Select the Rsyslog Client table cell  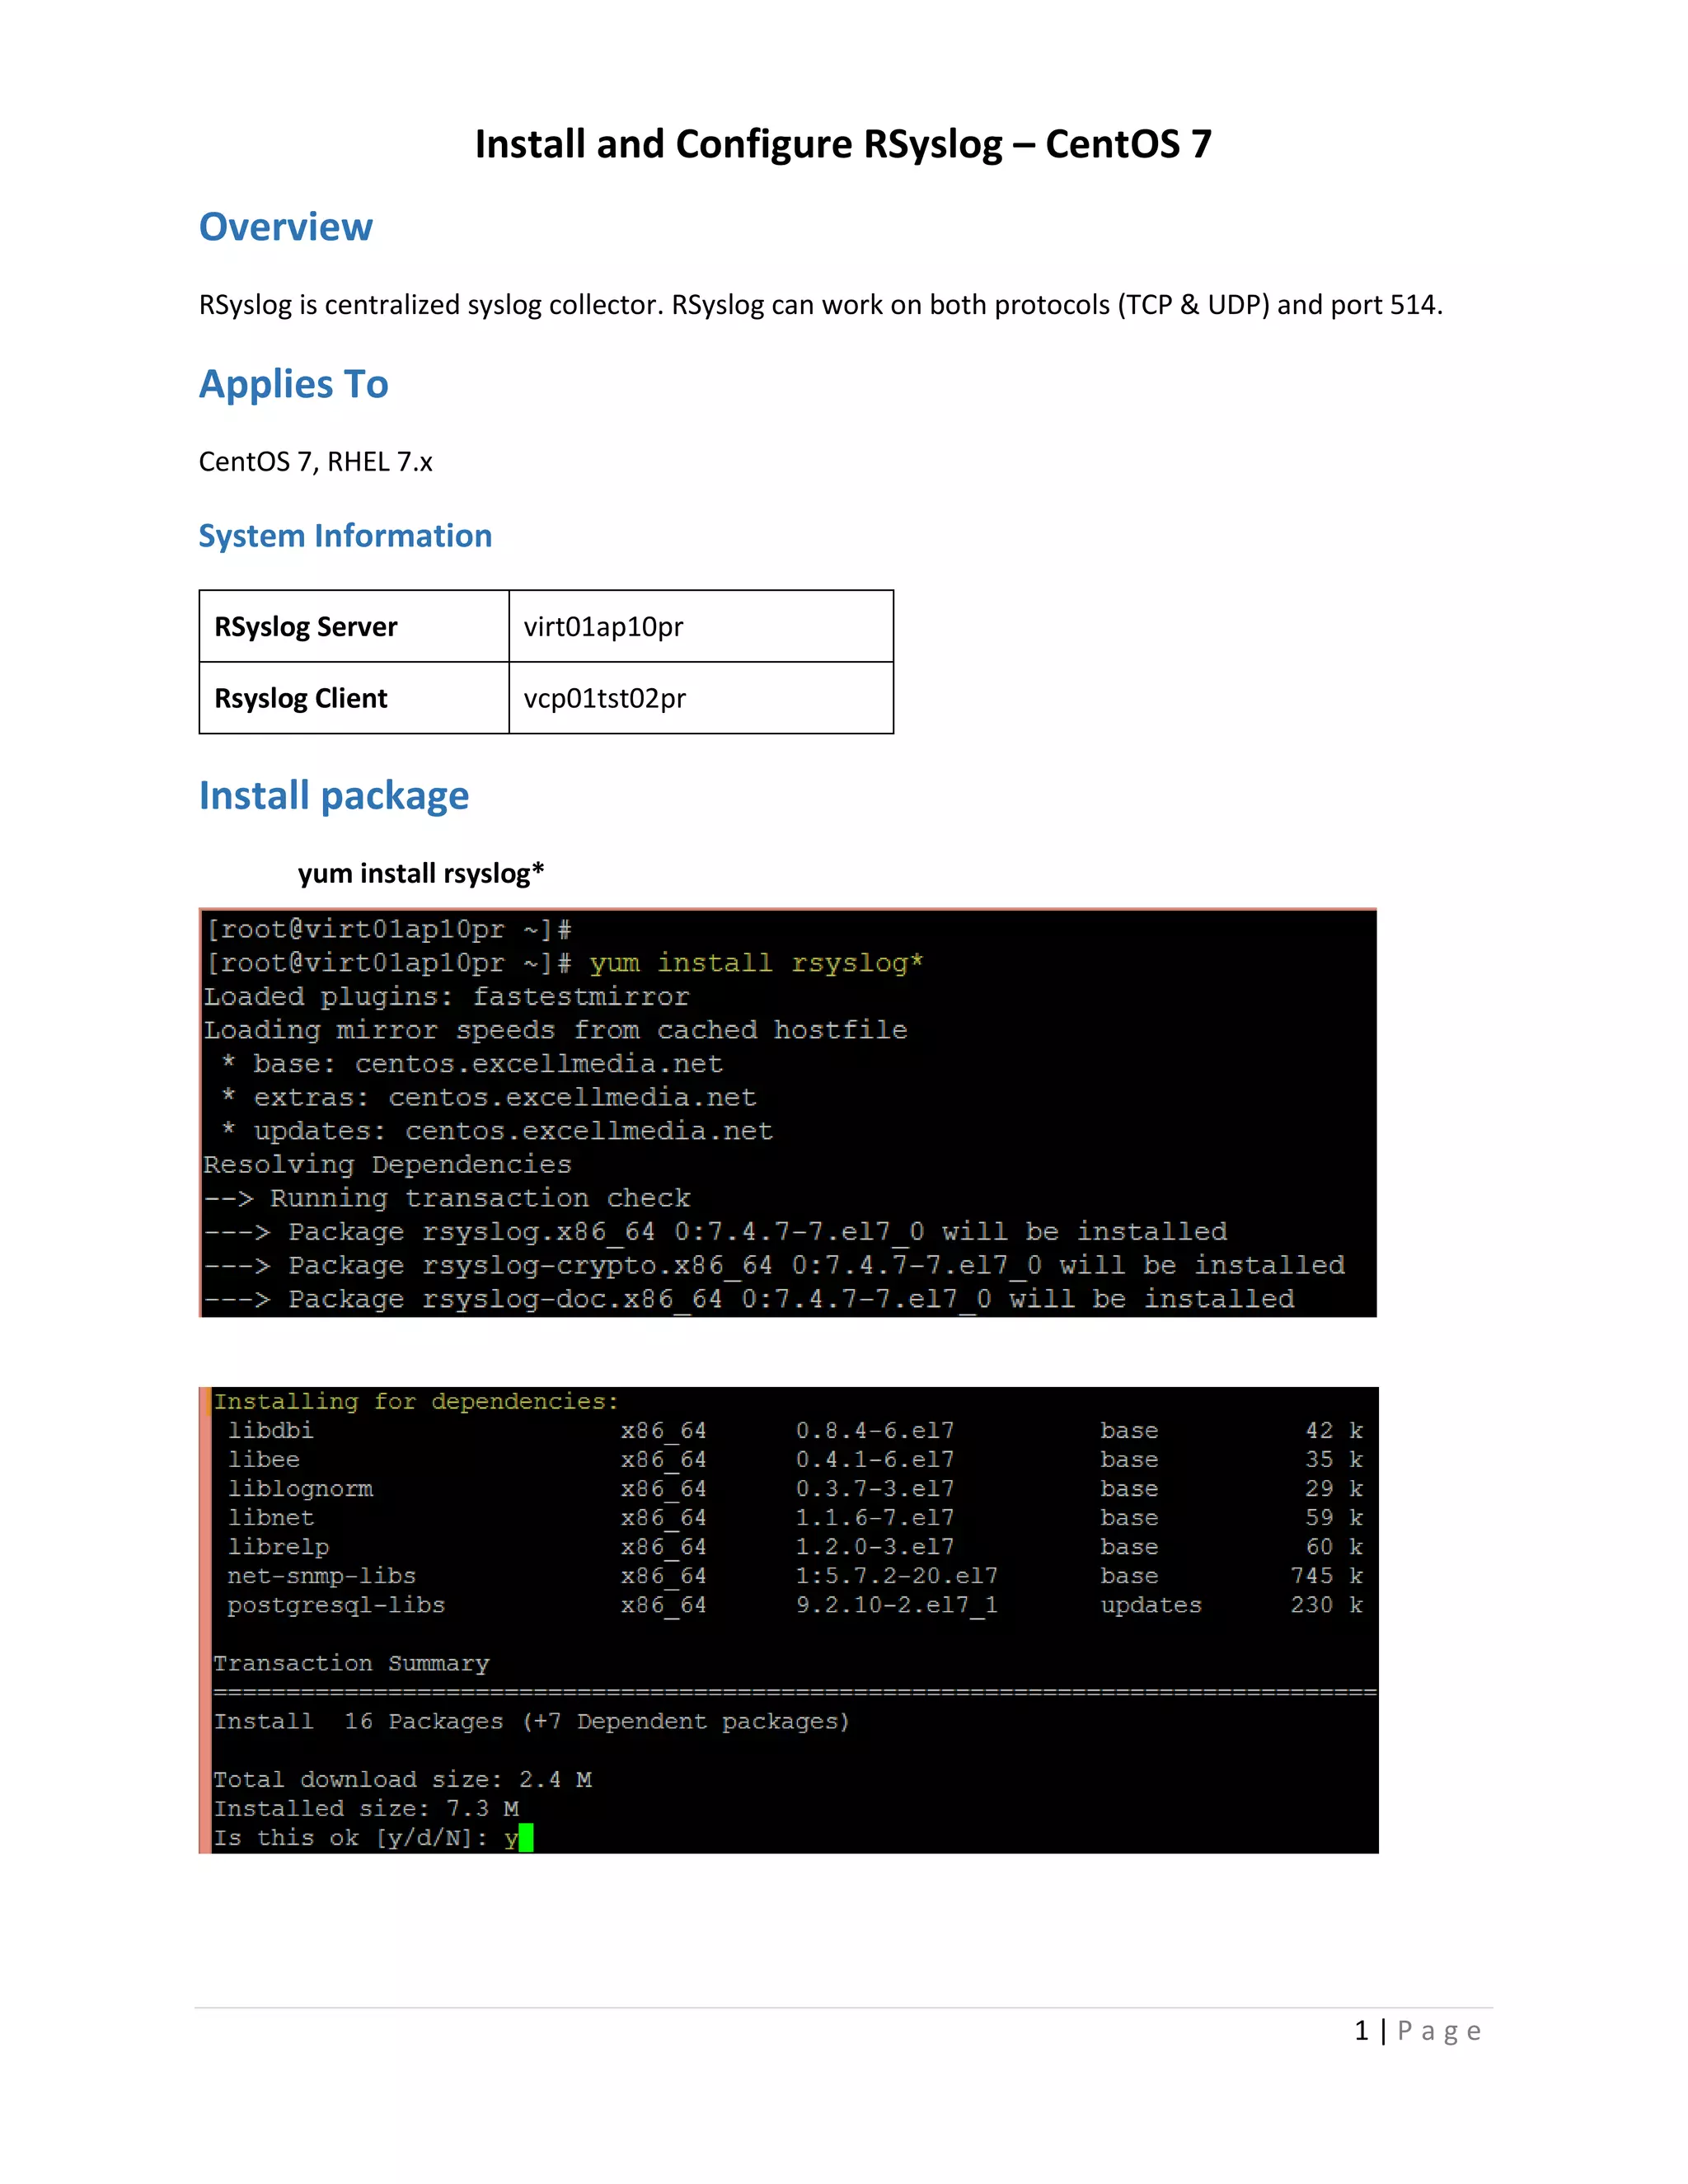point(353,698)
